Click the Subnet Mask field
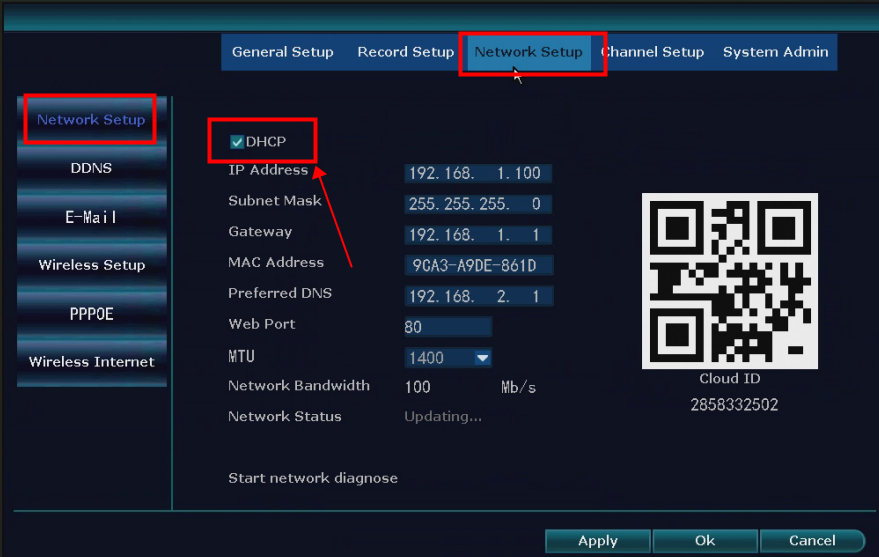The height and width of the screenshot is (557, 879). click(478, 204)
